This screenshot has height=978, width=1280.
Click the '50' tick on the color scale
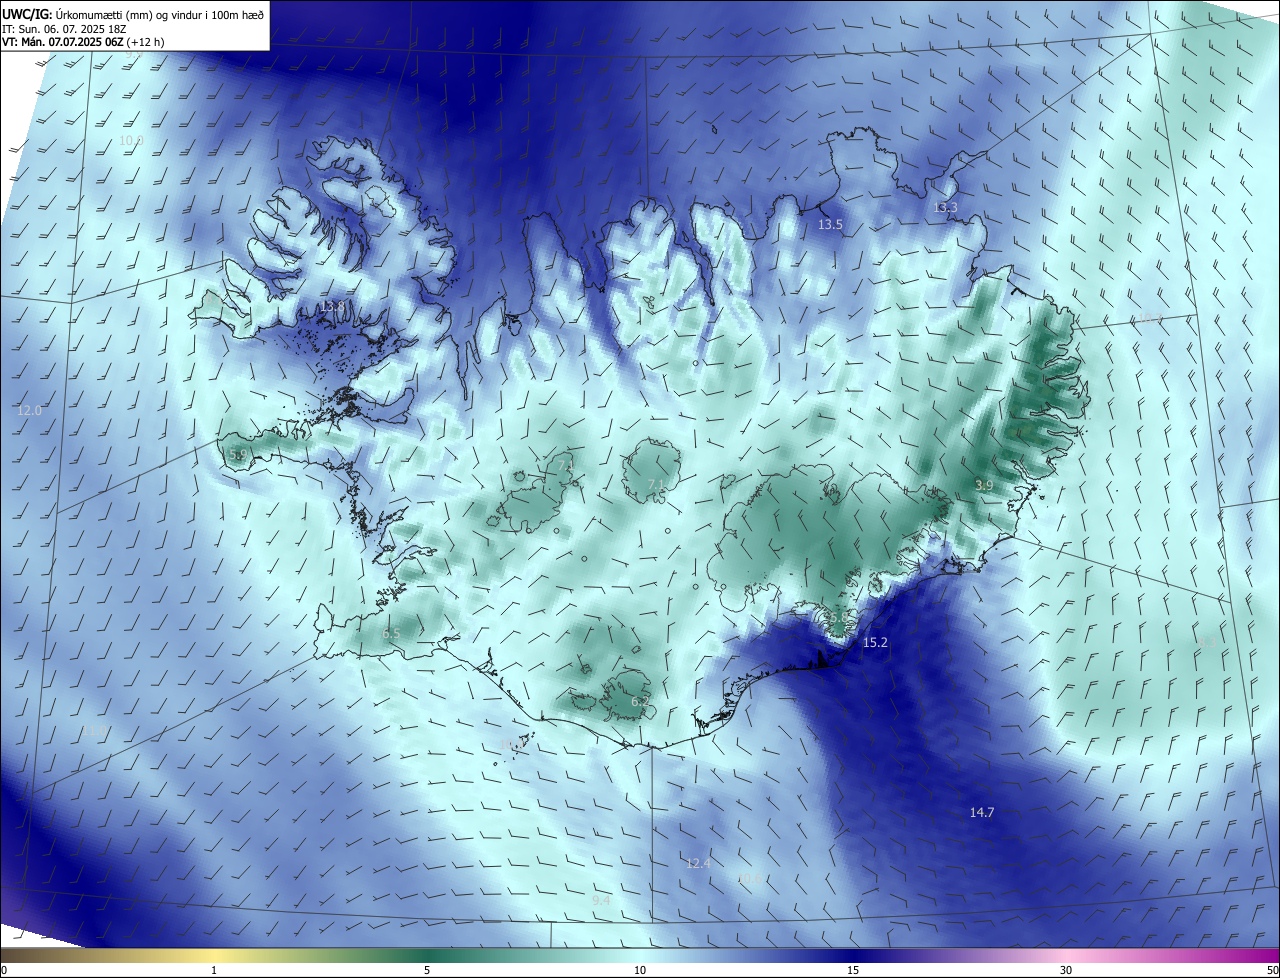[x=1272, y=970]
